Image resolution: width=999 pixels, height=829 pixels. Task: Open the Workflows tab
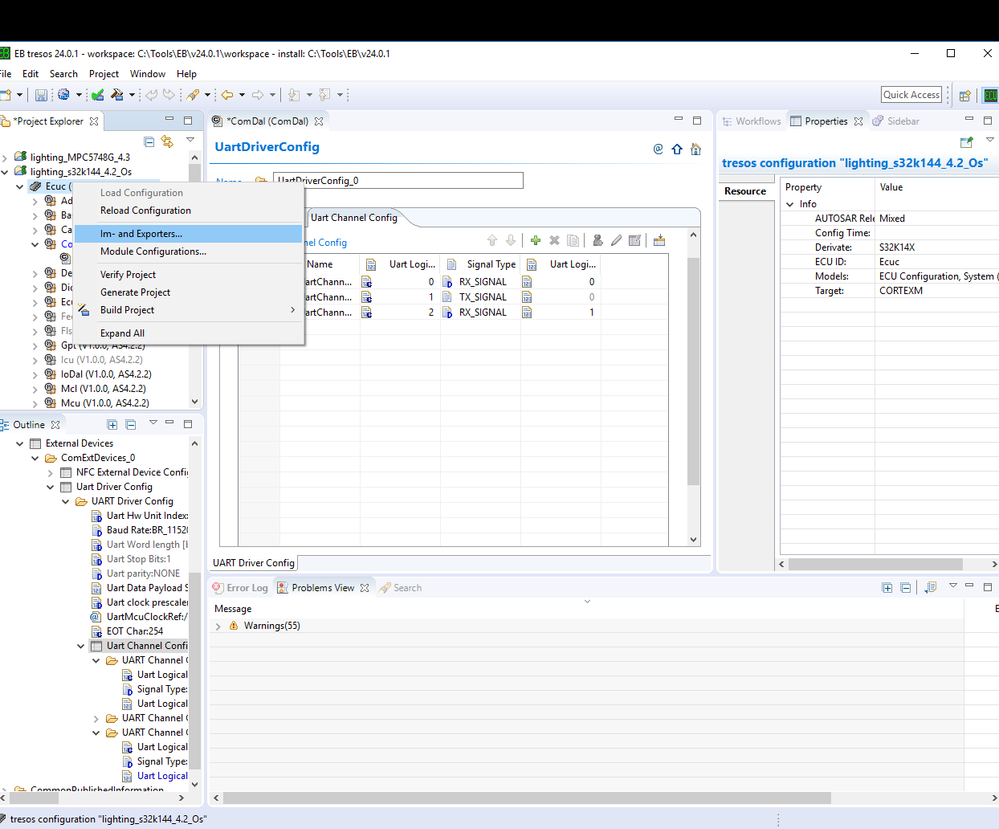[x=751, y=121]
